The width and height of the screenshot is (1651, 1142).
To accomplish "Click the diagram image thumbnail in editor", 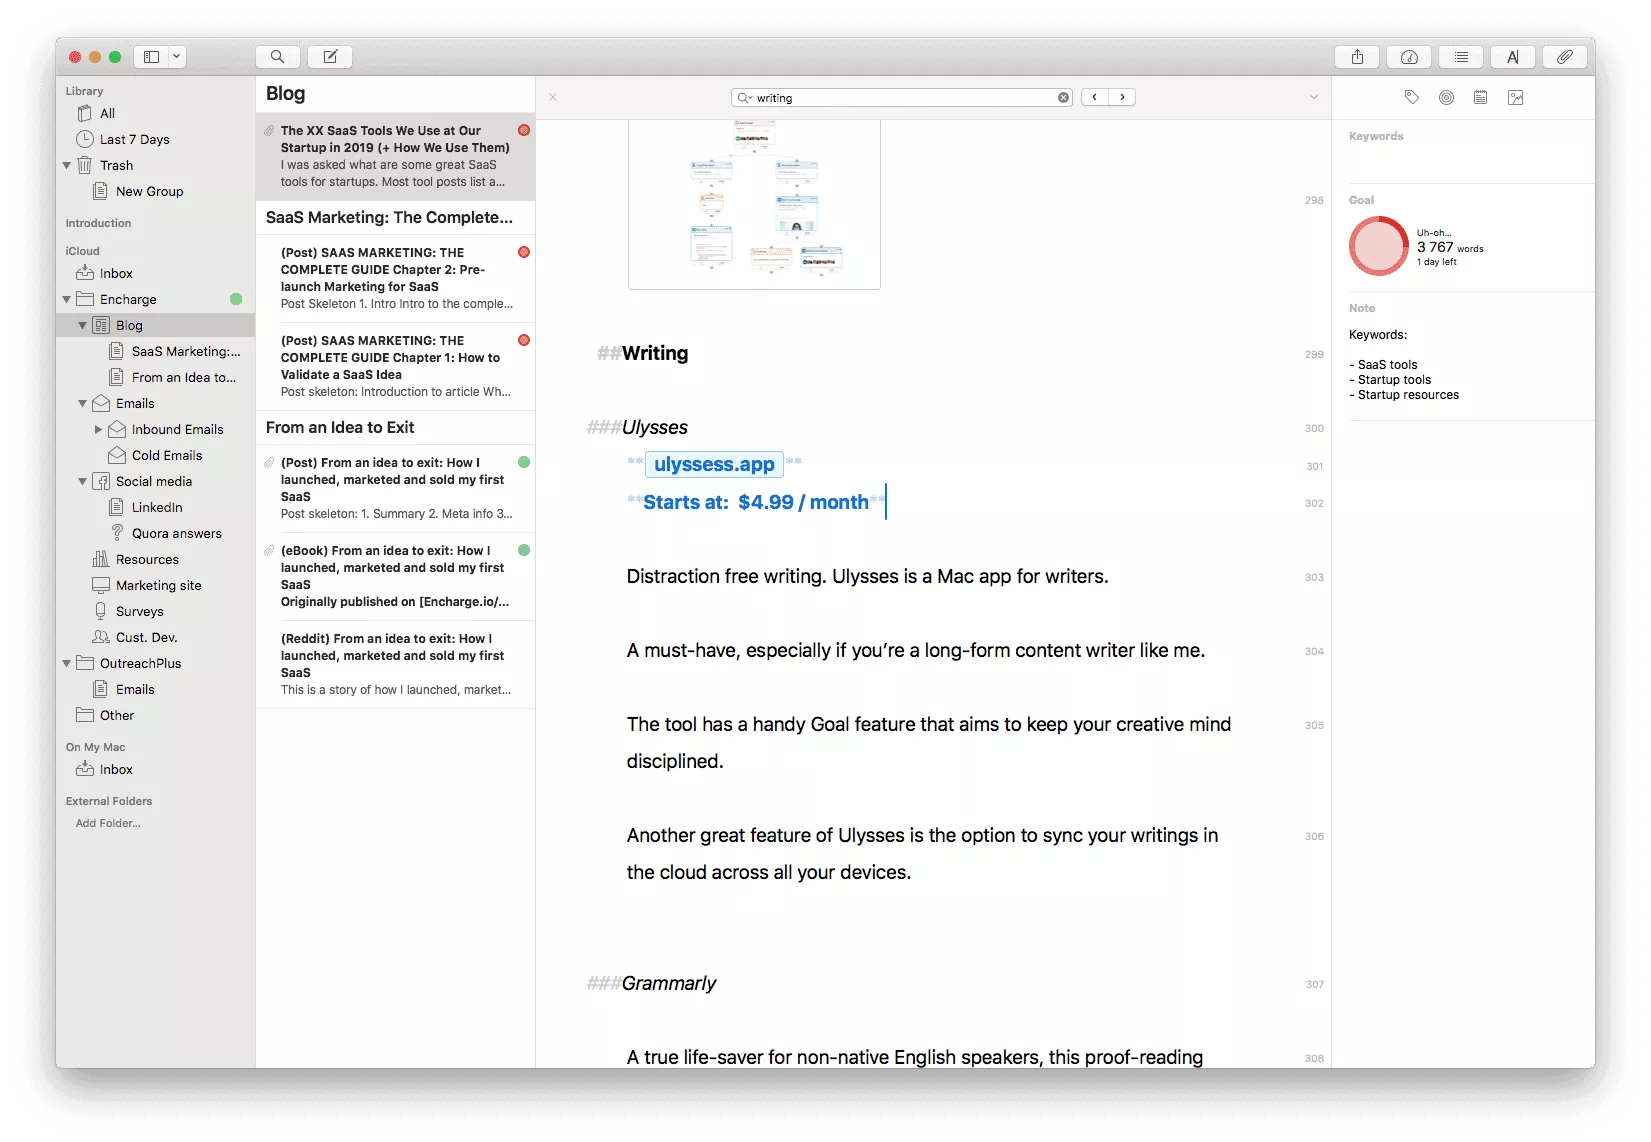I will (x=754, y=204).
